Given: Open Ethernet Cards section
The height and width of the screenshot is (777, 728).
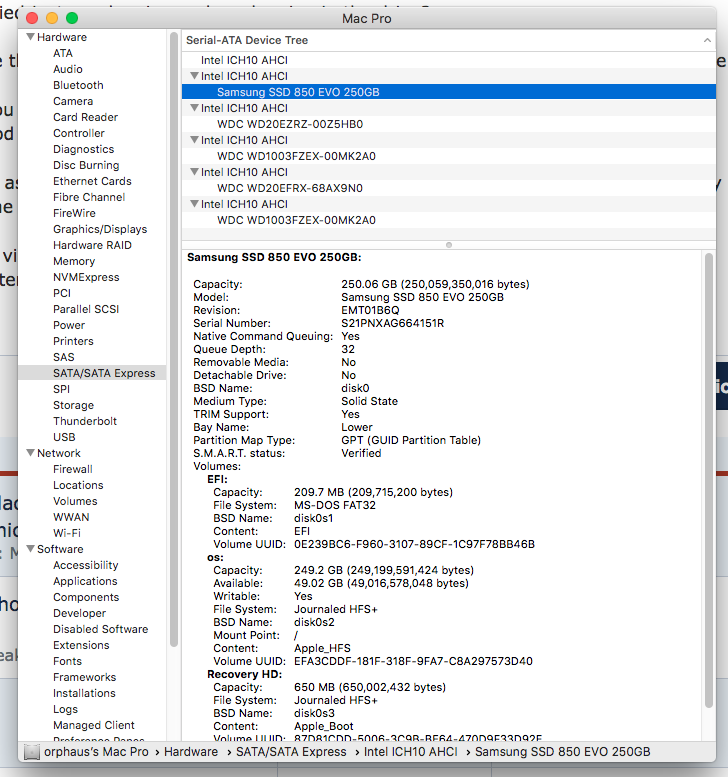Looking at the screenshot, I should pos(92,181).
